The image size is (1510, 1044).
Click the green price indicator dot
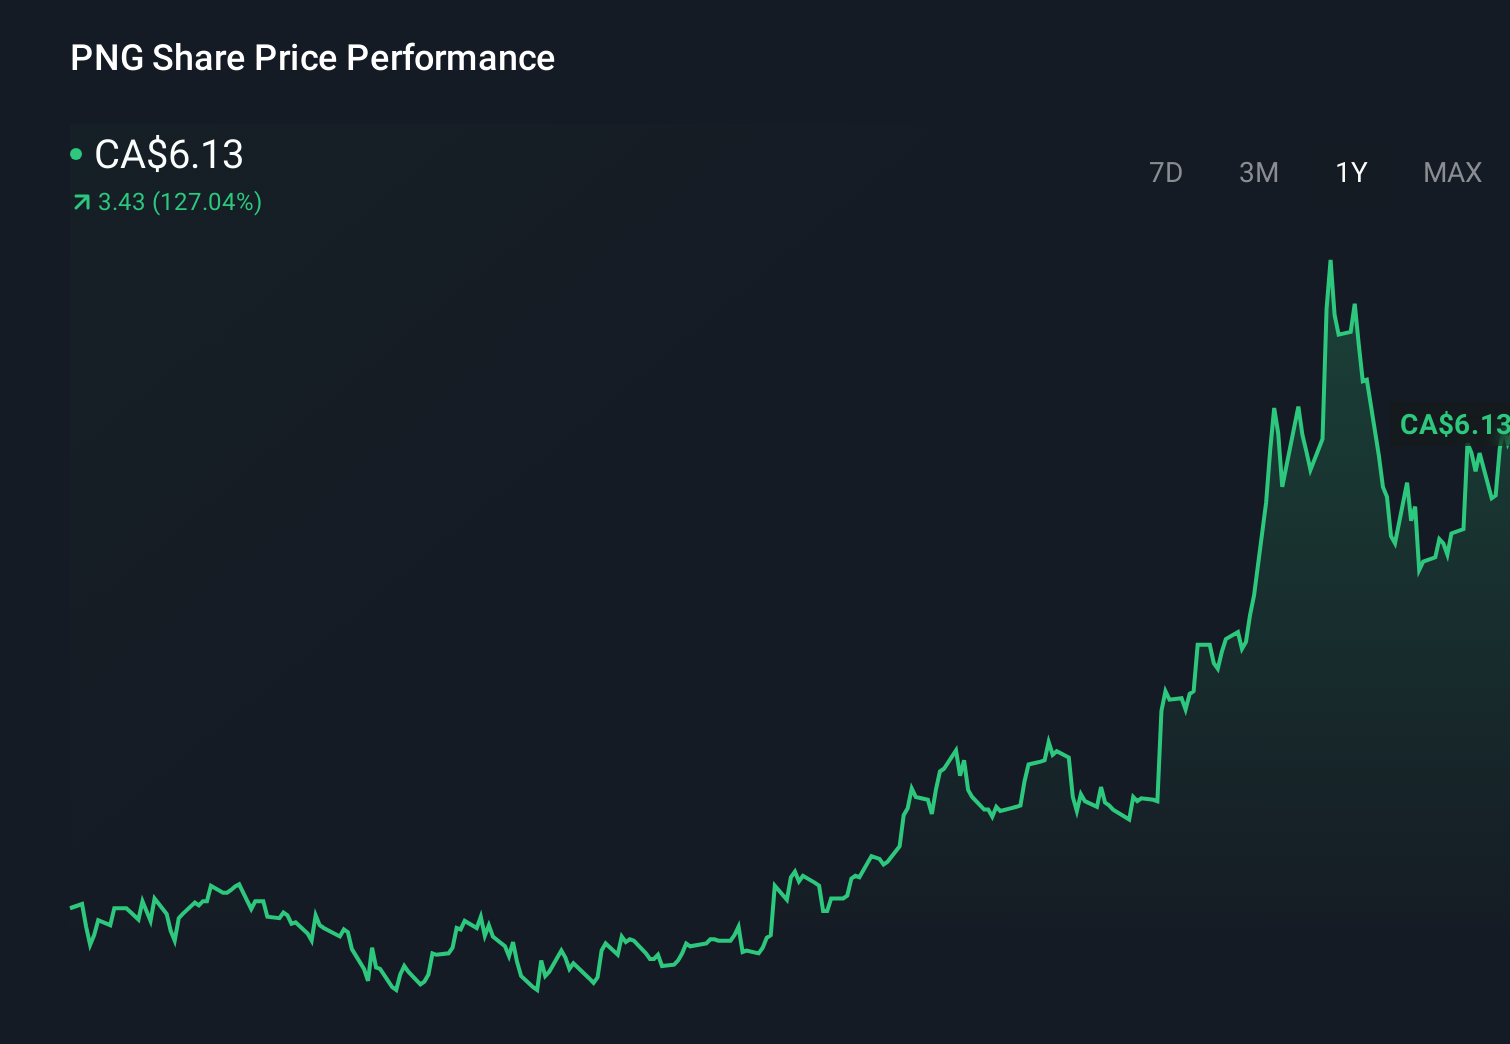coord(76,153)
